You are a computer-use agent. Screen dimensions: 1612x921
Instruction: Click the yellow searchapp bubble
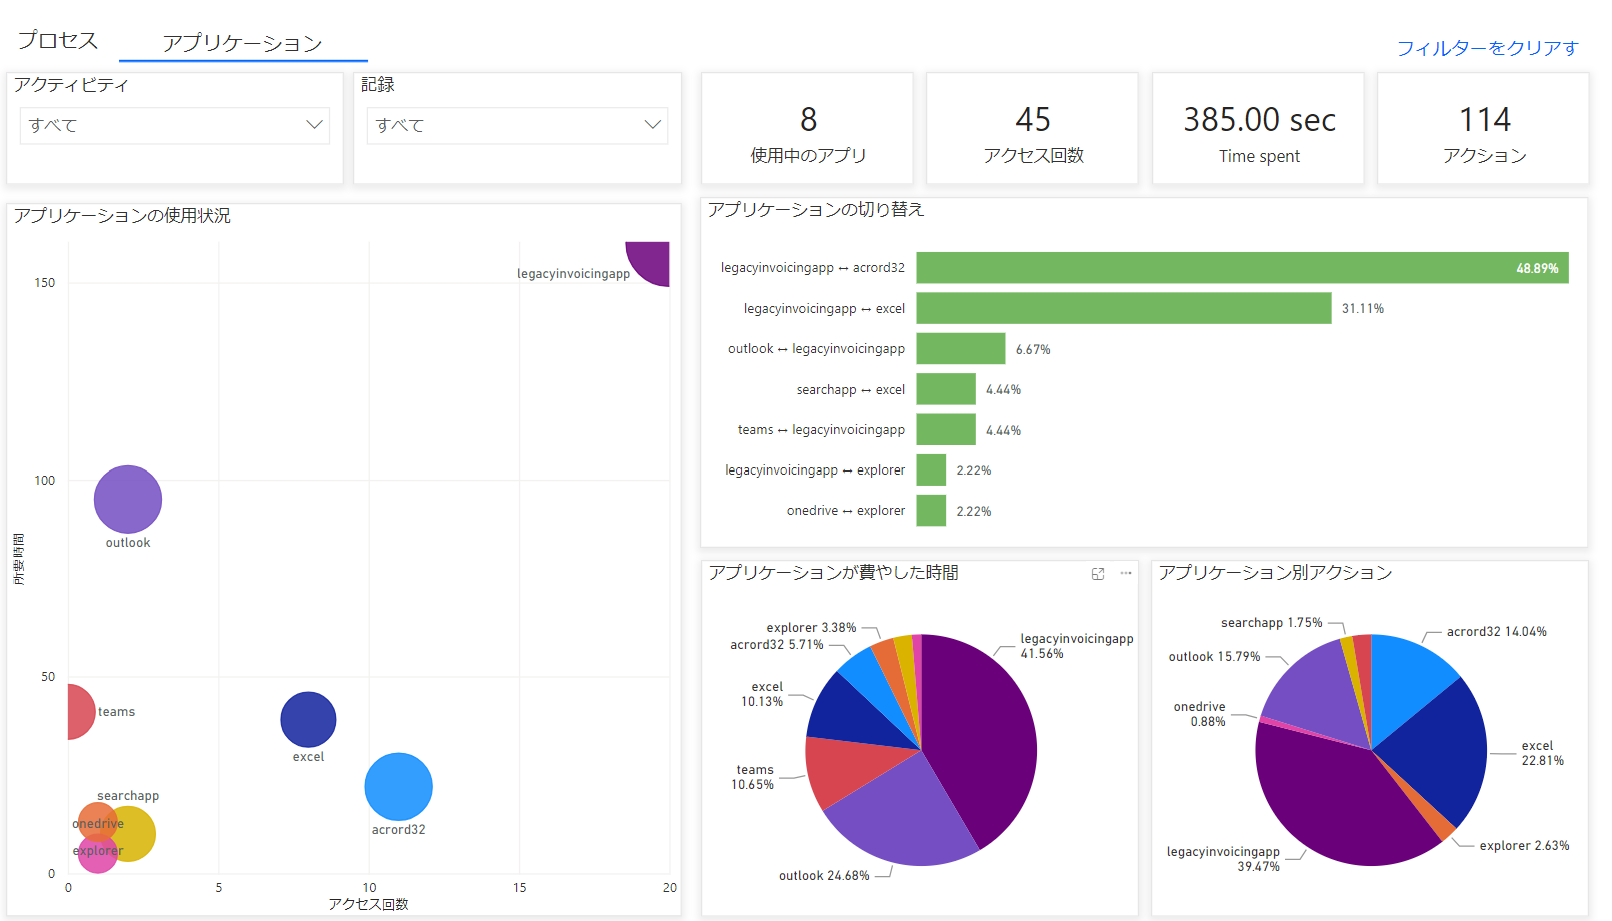(x=138, y=834)
